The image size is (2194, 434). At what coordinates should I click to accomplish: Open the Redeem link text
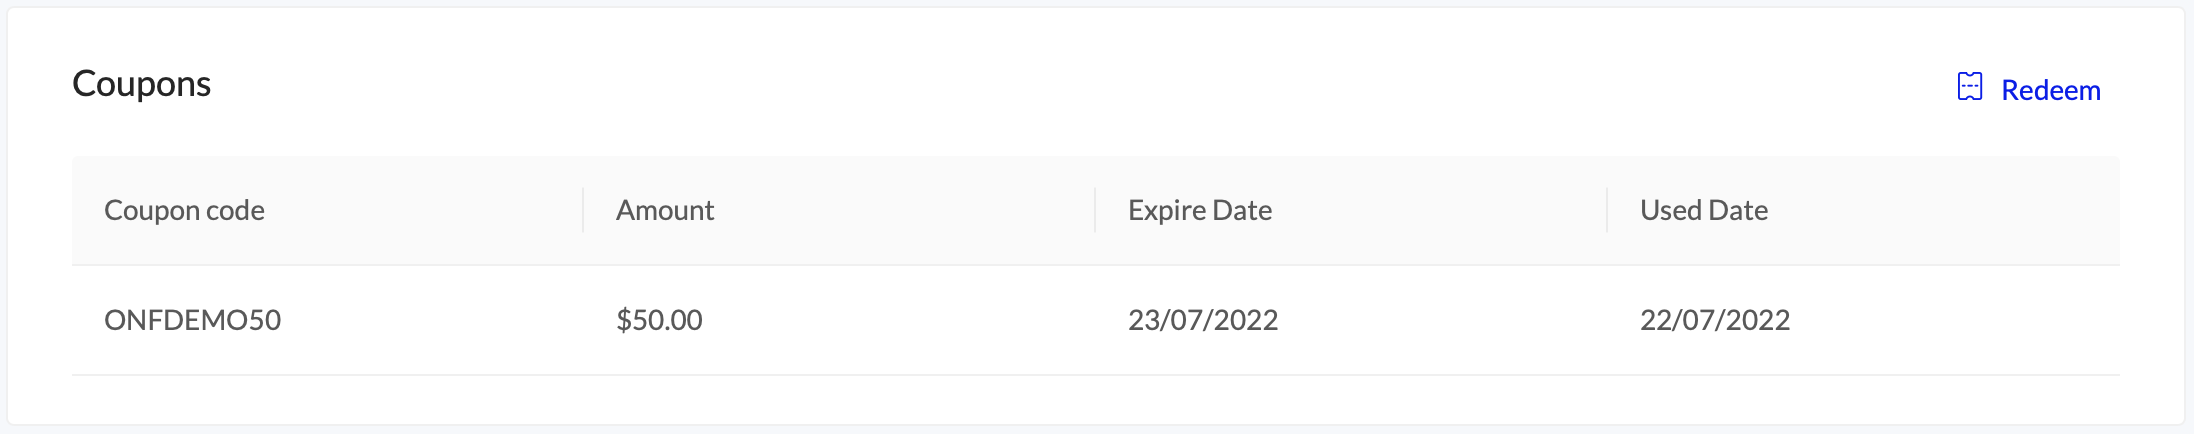(2050, 90)
